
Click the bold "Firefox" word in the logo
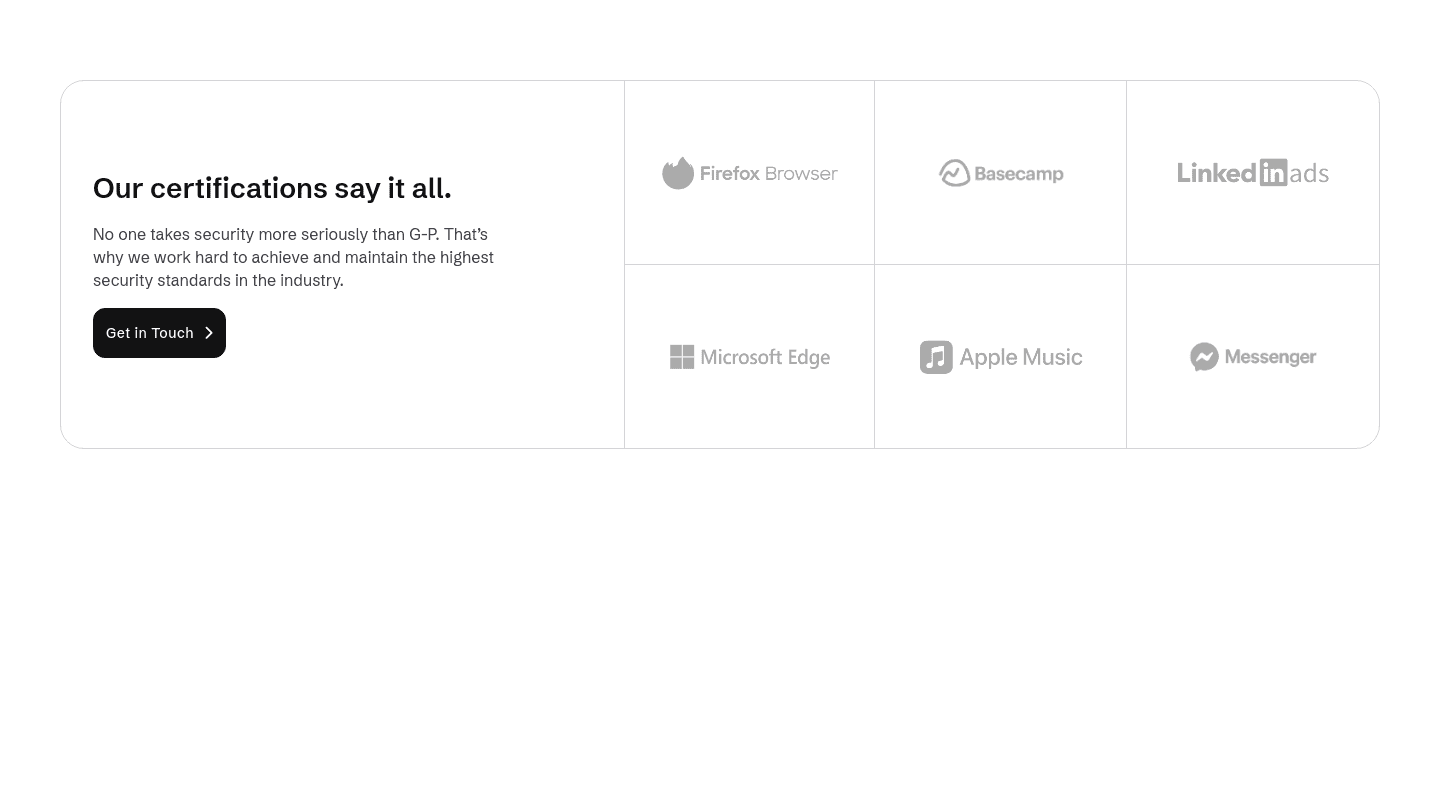pos(729,173)
